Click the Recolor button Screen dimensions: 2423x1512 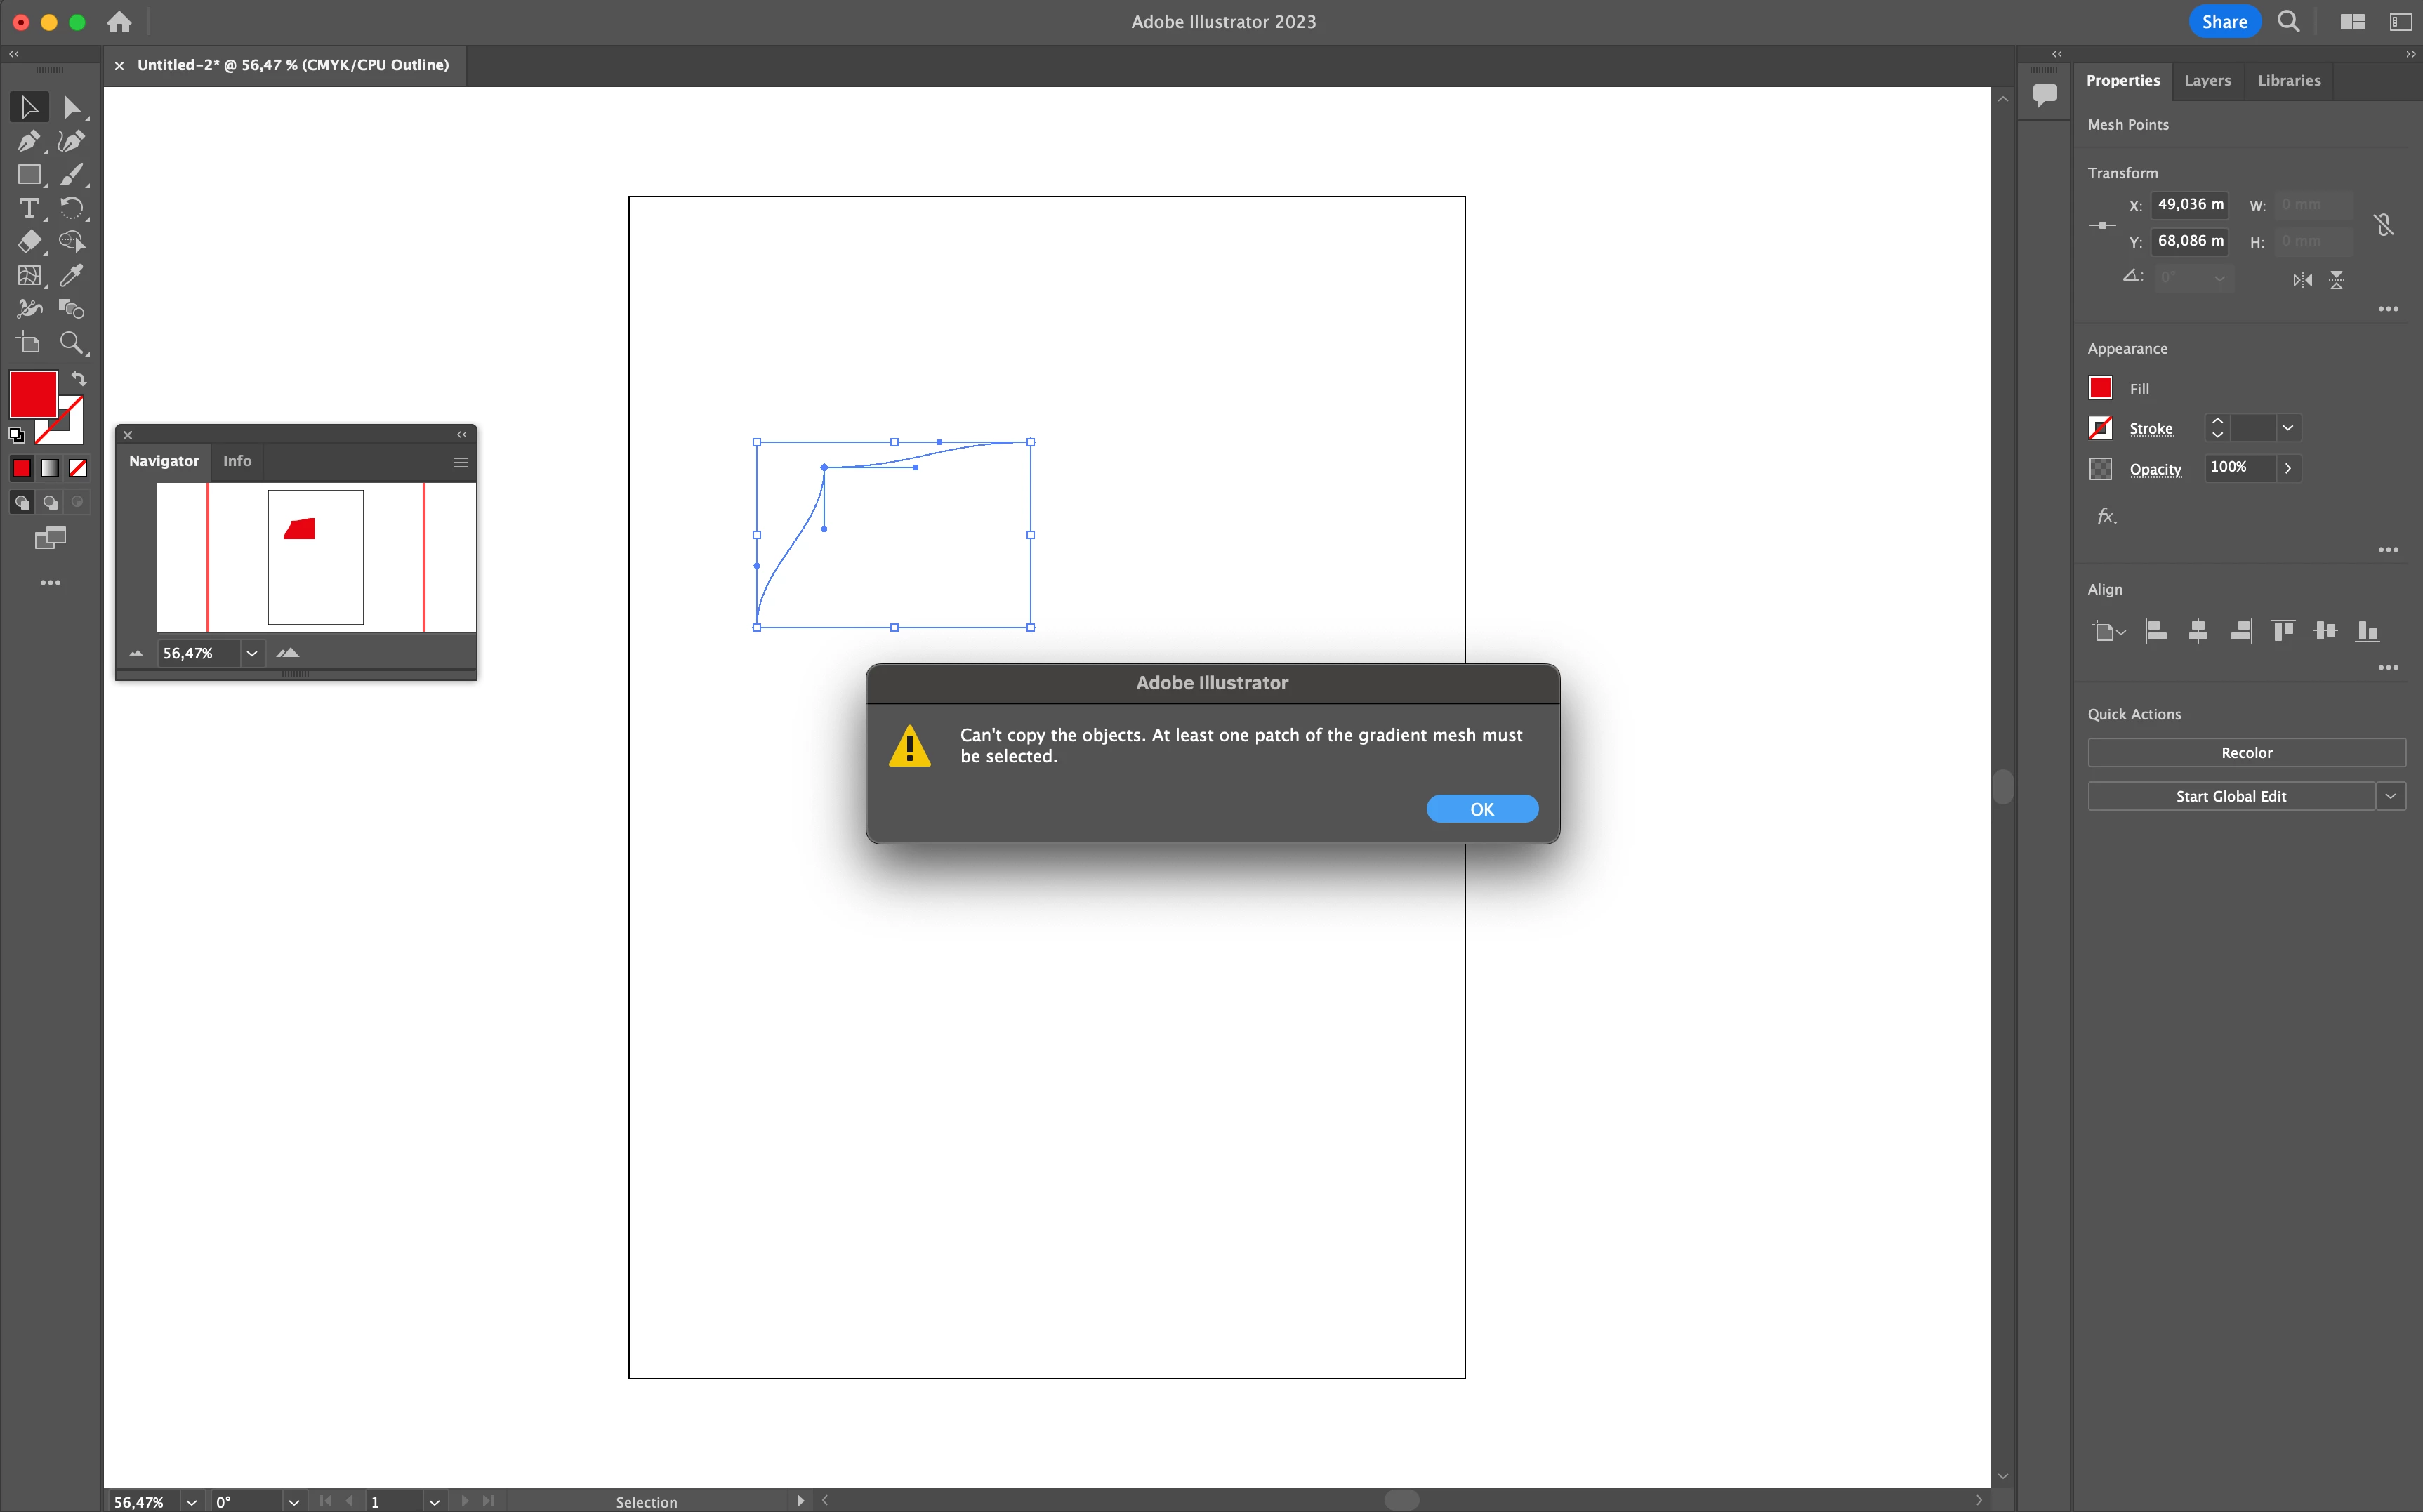pyautogui.click(x=2246, y=753)
